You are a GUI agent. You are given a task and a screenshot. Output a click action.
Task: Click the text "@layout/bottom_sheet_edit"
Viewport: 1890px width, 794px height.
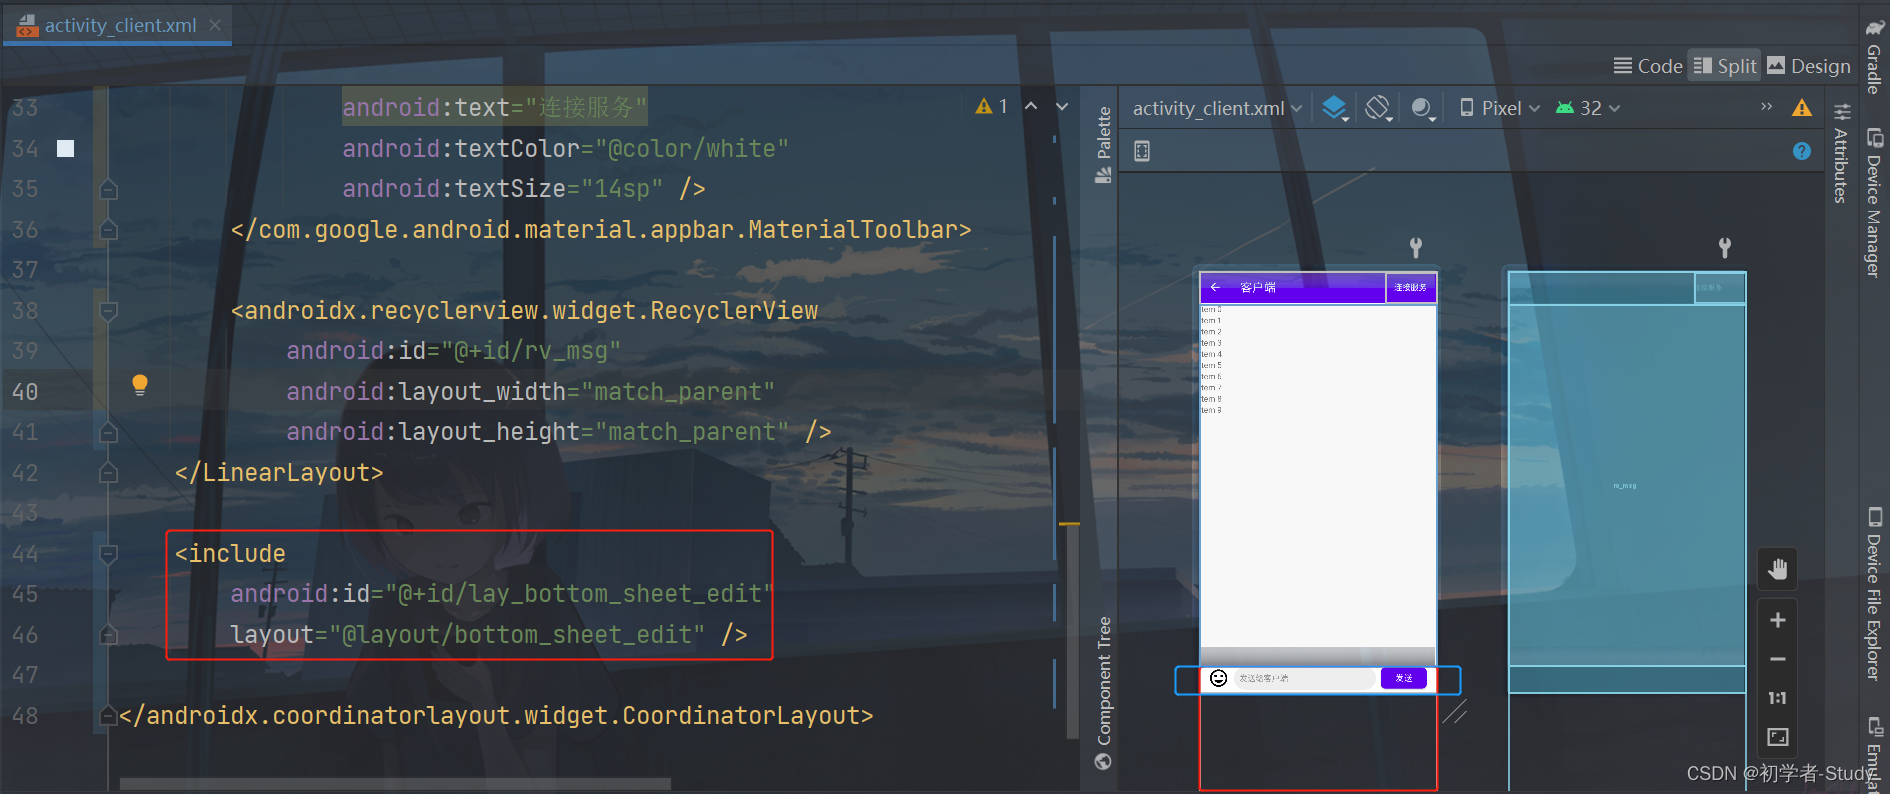(517, 635)
